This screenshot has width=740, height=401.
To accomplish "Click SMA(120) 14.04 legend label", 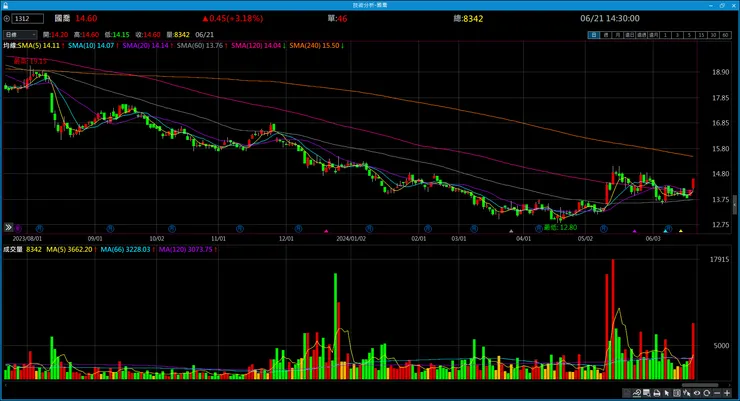I will point(258,45).
